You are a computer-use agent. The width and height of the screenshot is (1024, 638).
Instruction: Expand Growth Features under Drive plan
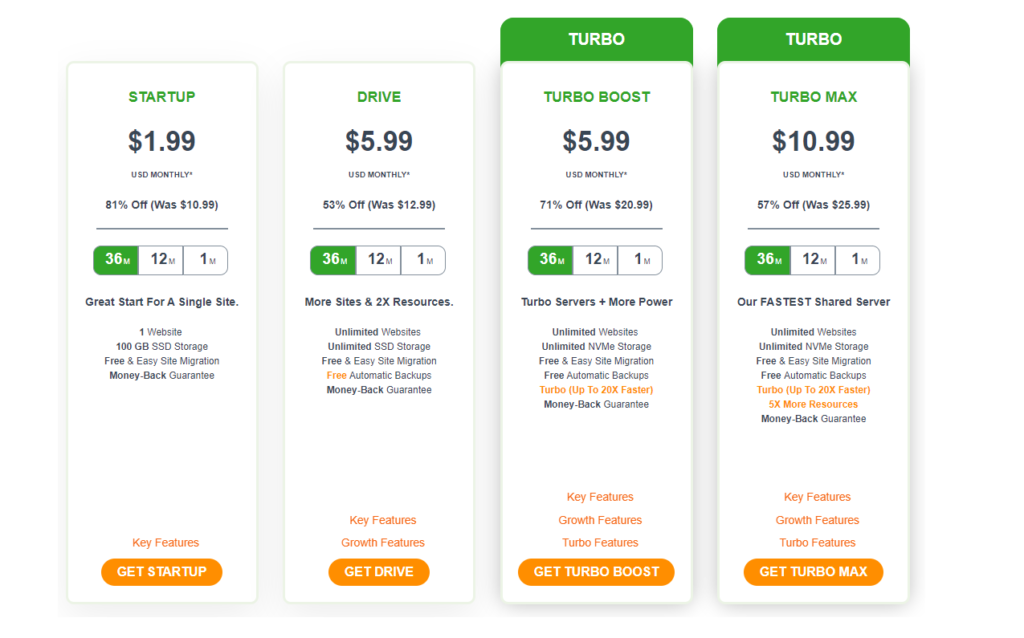(x=383, y=543)
